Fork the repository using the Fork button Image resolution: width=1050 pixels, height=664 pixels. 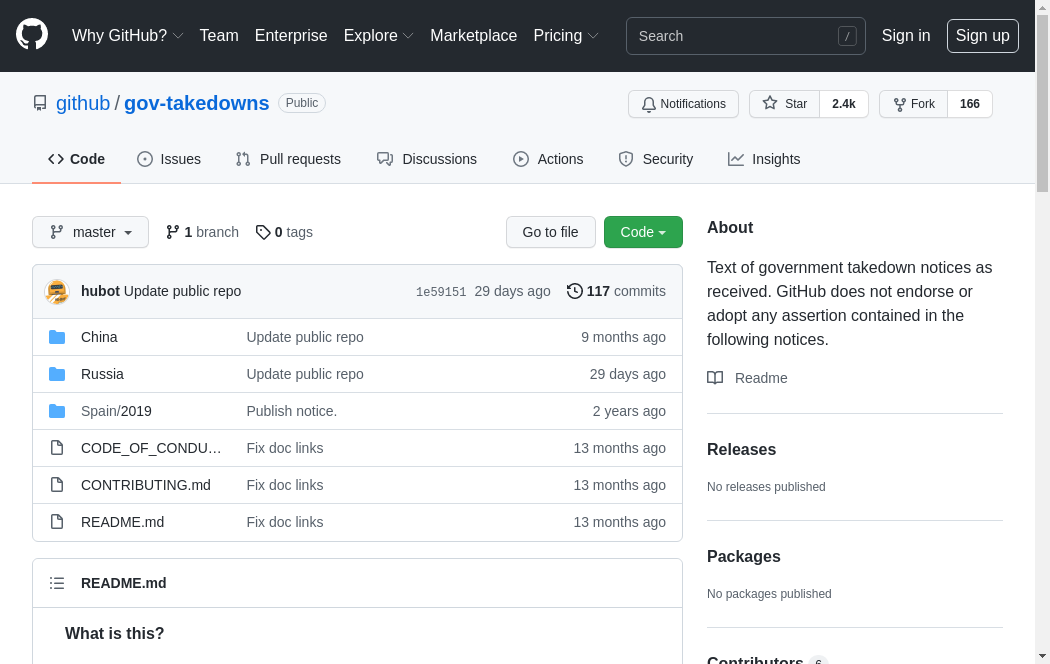(x=913, y=104)
